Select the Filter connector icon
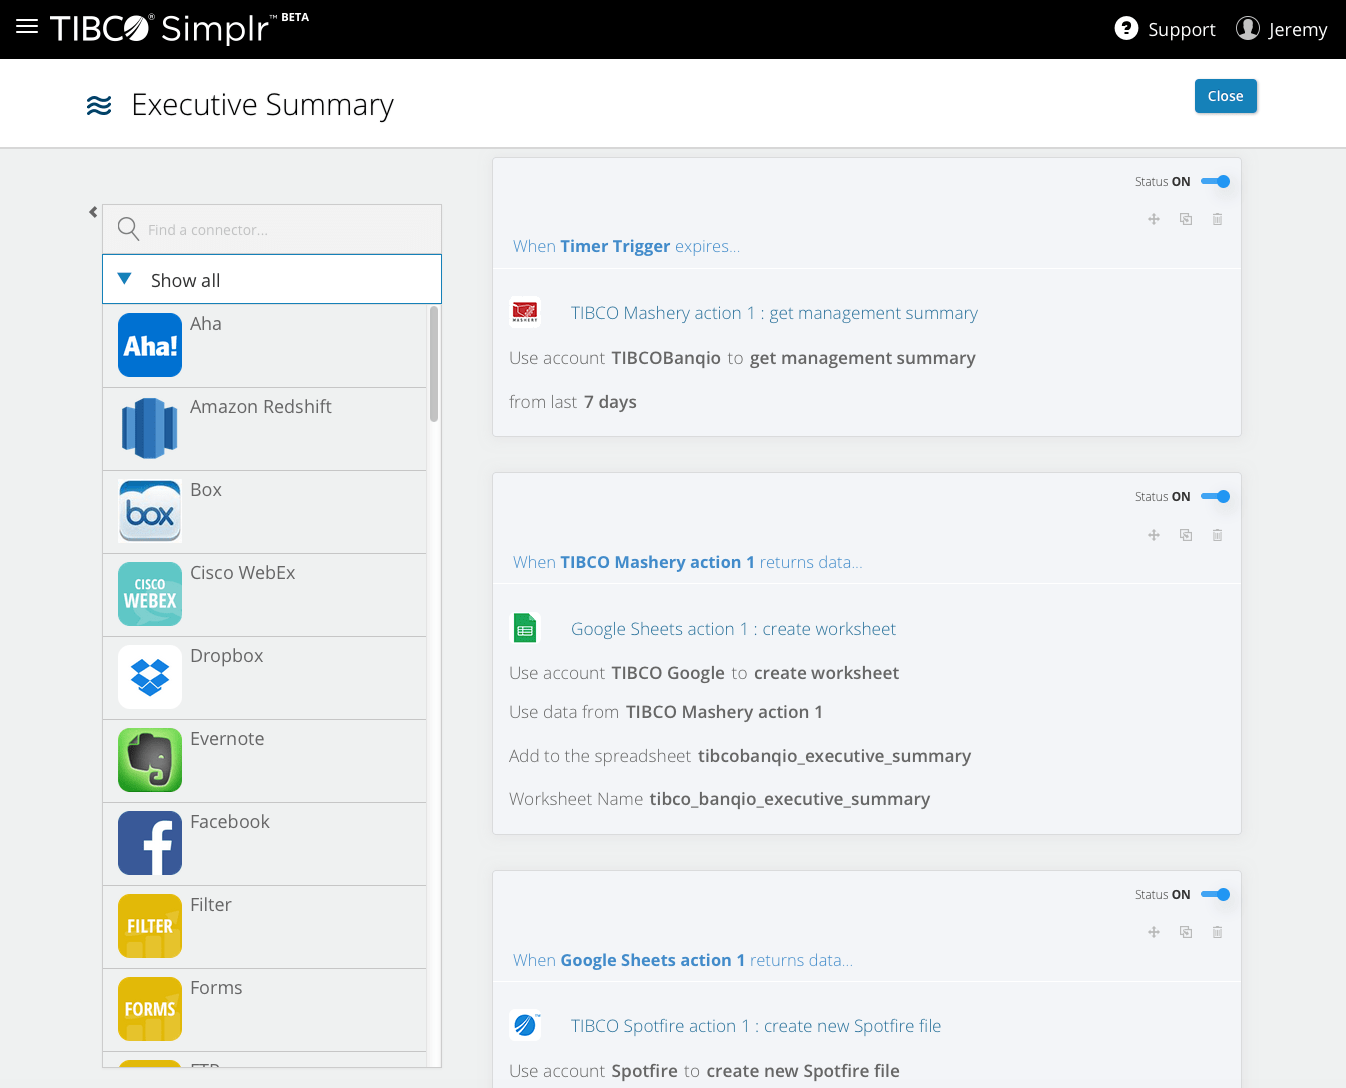Image resolution: width=1346 pixels, height=1088 pixels. 150,926
